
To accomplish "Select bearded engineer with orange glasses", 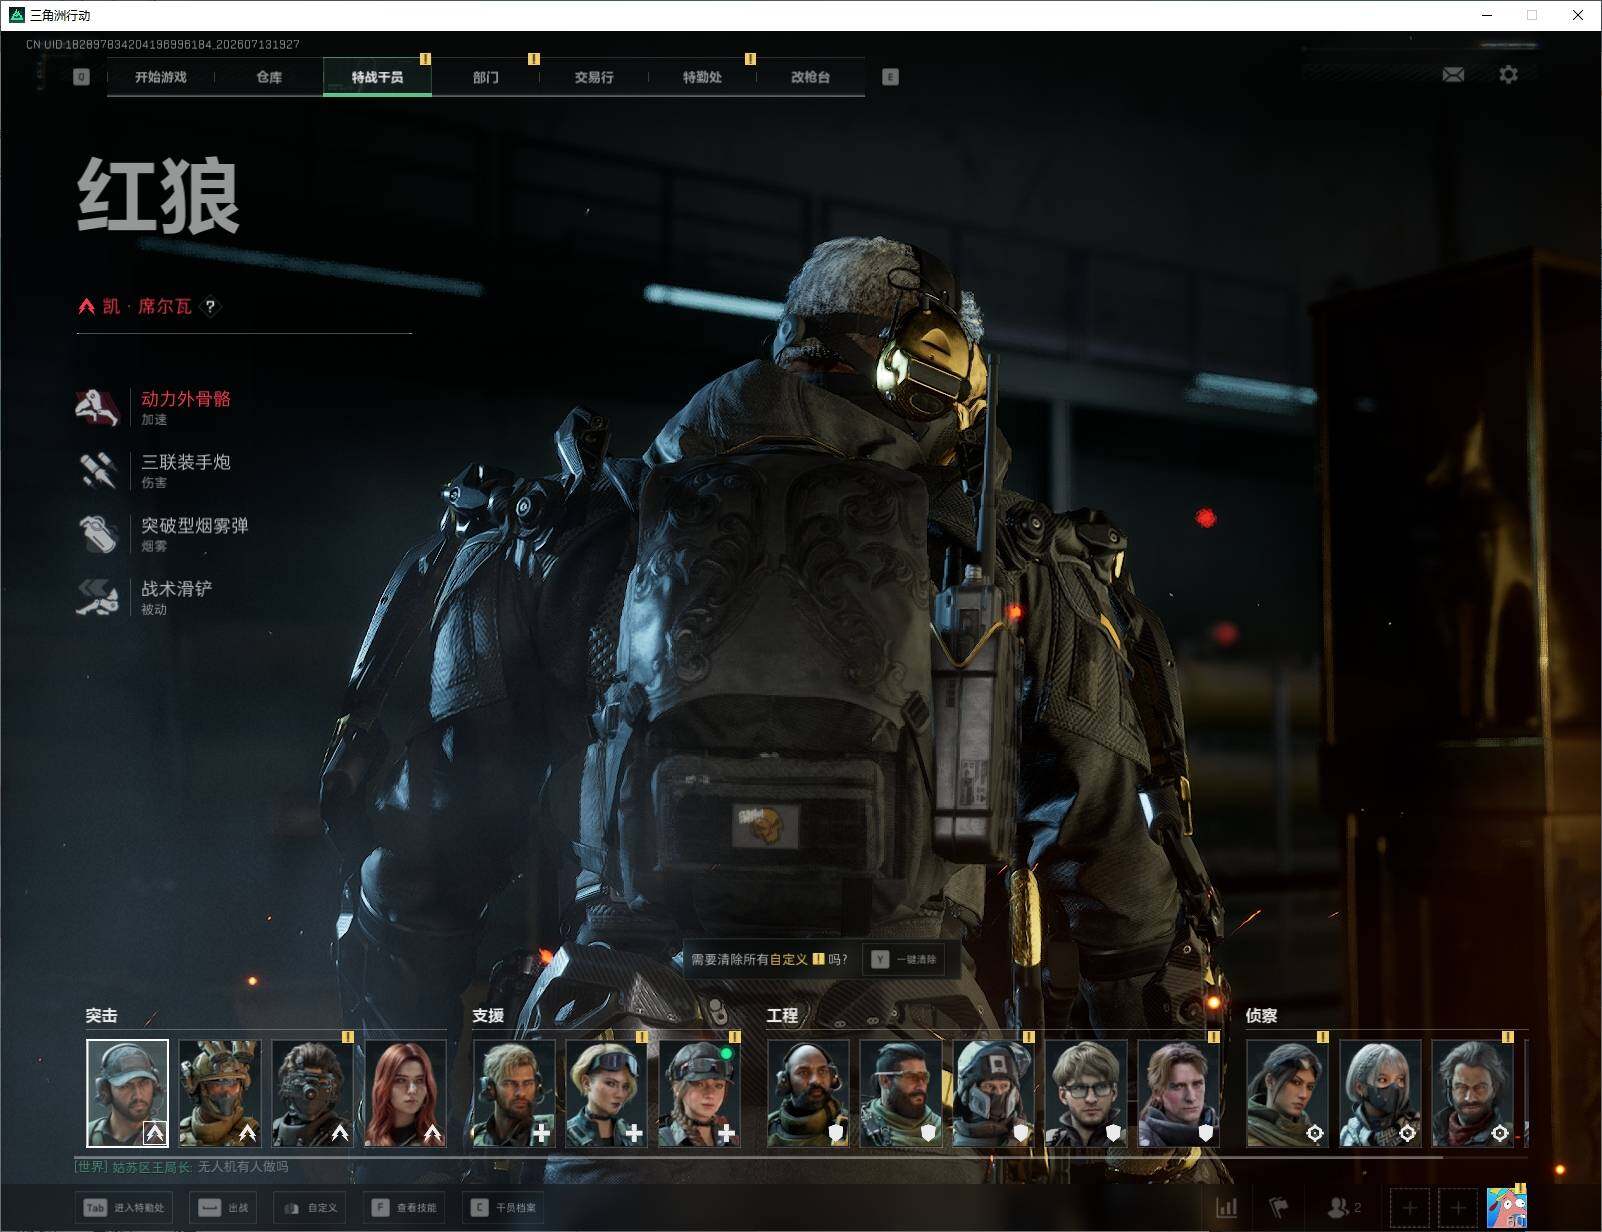I will (x=900, y=1093).
